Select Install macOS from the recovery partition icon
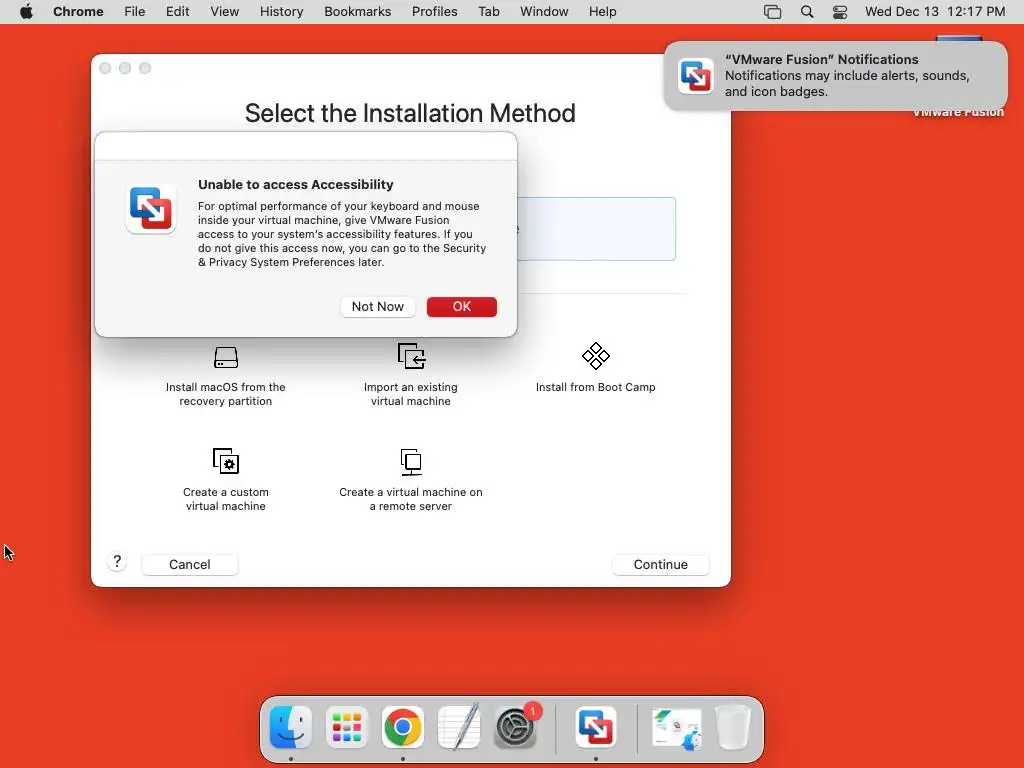Viewport: 1024px width, 768px height. click(226, 357)
